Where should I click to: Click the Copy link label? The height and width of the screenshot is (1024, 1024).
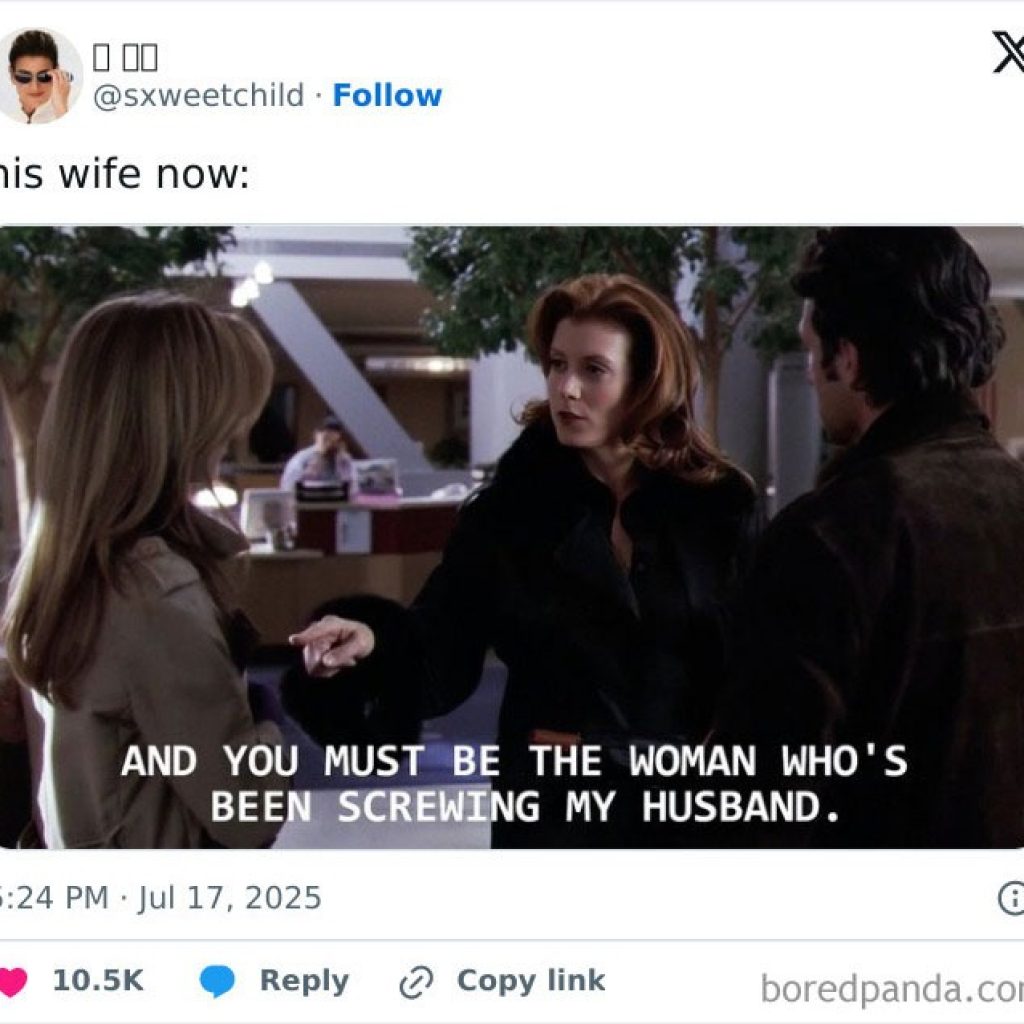pyautogui.click(x=531, y=980)
